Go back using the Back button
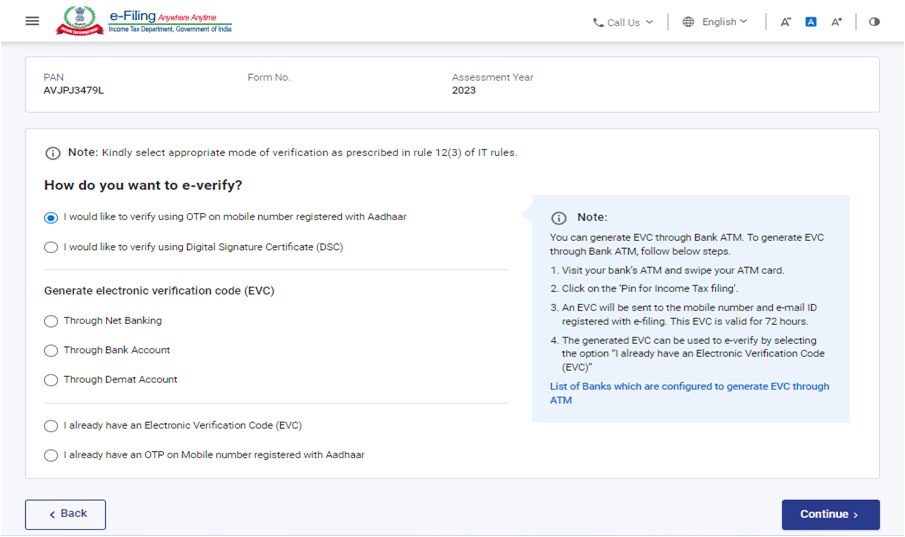Image resolution: width=905 pixels, height=537 pixels. [x=65, y=514]
